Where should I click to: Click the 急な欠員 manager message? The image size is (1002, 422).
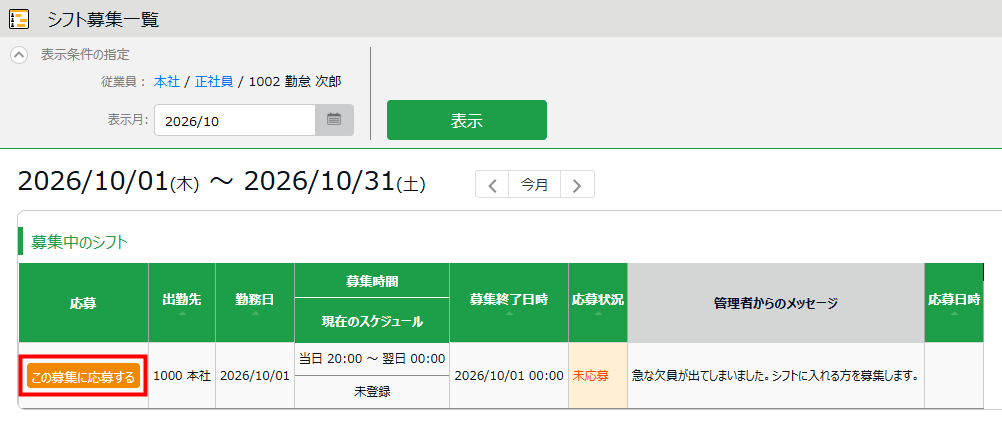pos(775,375)
